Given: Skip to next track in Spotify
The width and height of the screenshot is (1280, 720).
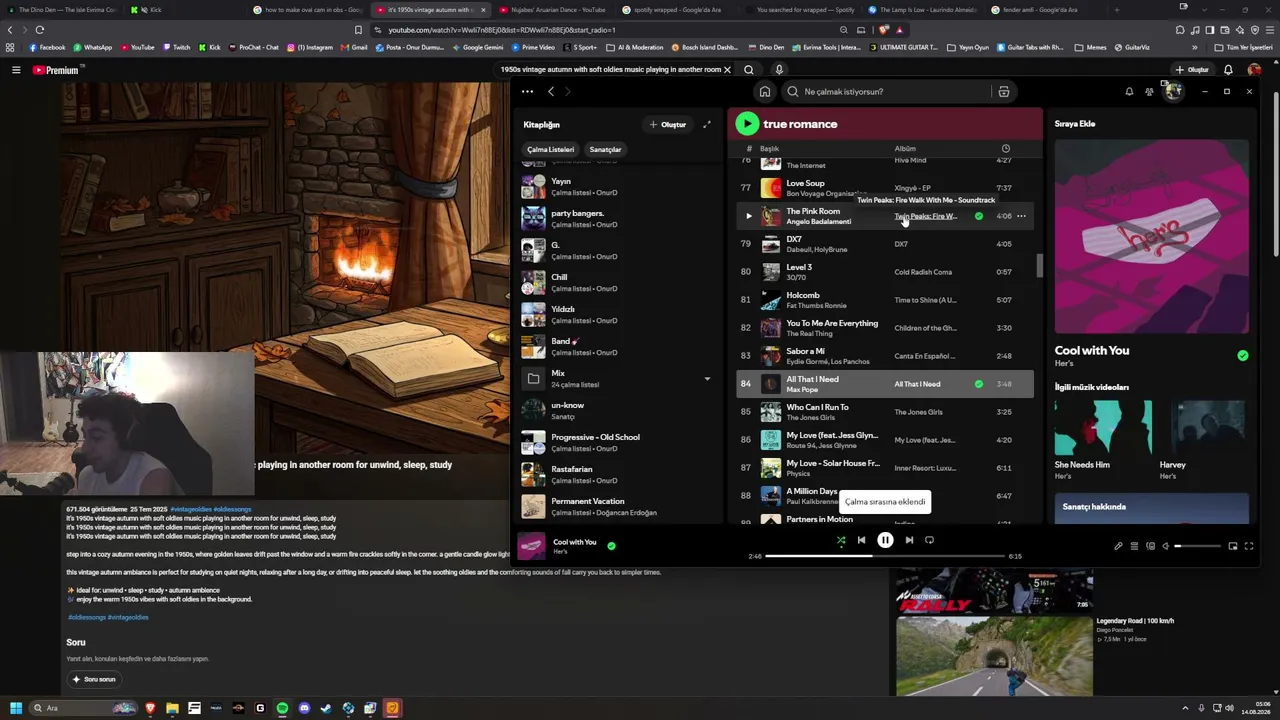Looking at the screenshot, I should (x=909, y=540).
